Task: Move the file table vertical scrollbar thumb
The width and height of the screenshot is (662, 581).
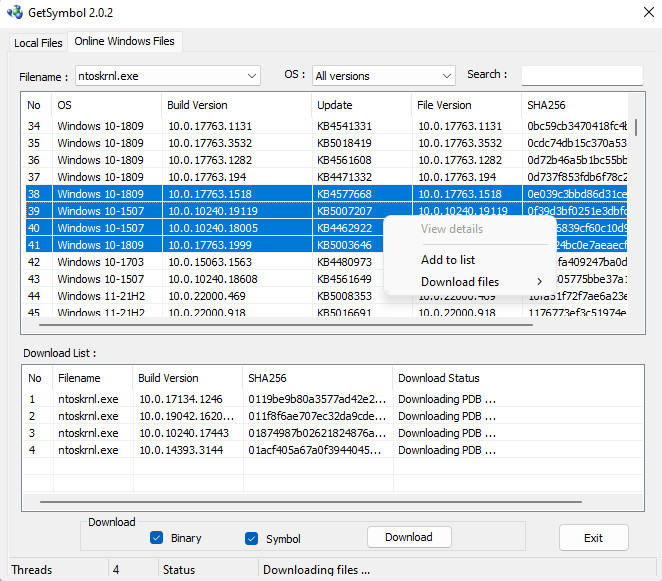Action: (636, 127)
